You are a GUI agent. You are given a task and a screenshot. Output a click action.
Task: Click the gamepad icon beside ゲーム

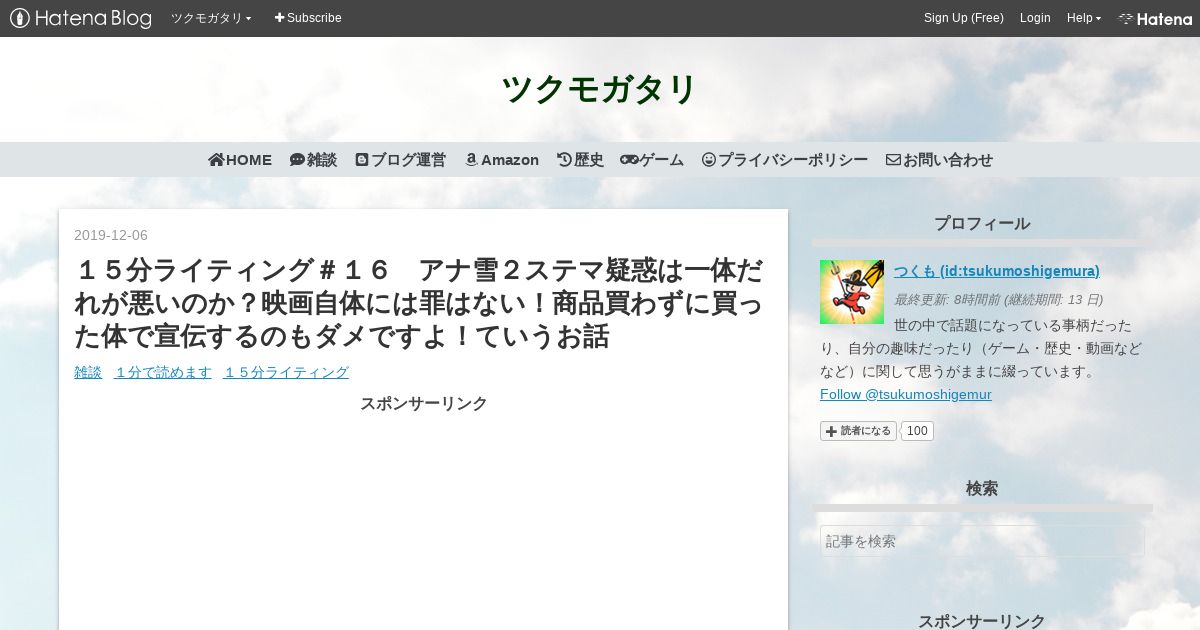point(629,160)
